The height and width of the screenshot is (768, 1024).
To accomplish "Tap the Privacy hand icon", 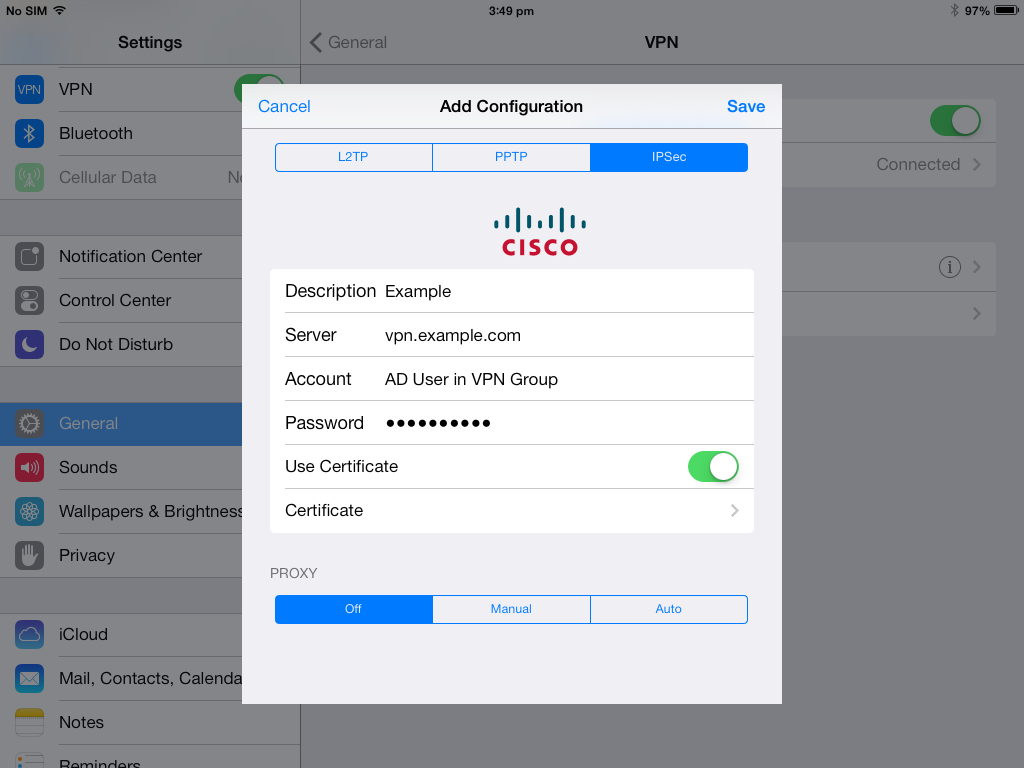I will click(29, 555).
